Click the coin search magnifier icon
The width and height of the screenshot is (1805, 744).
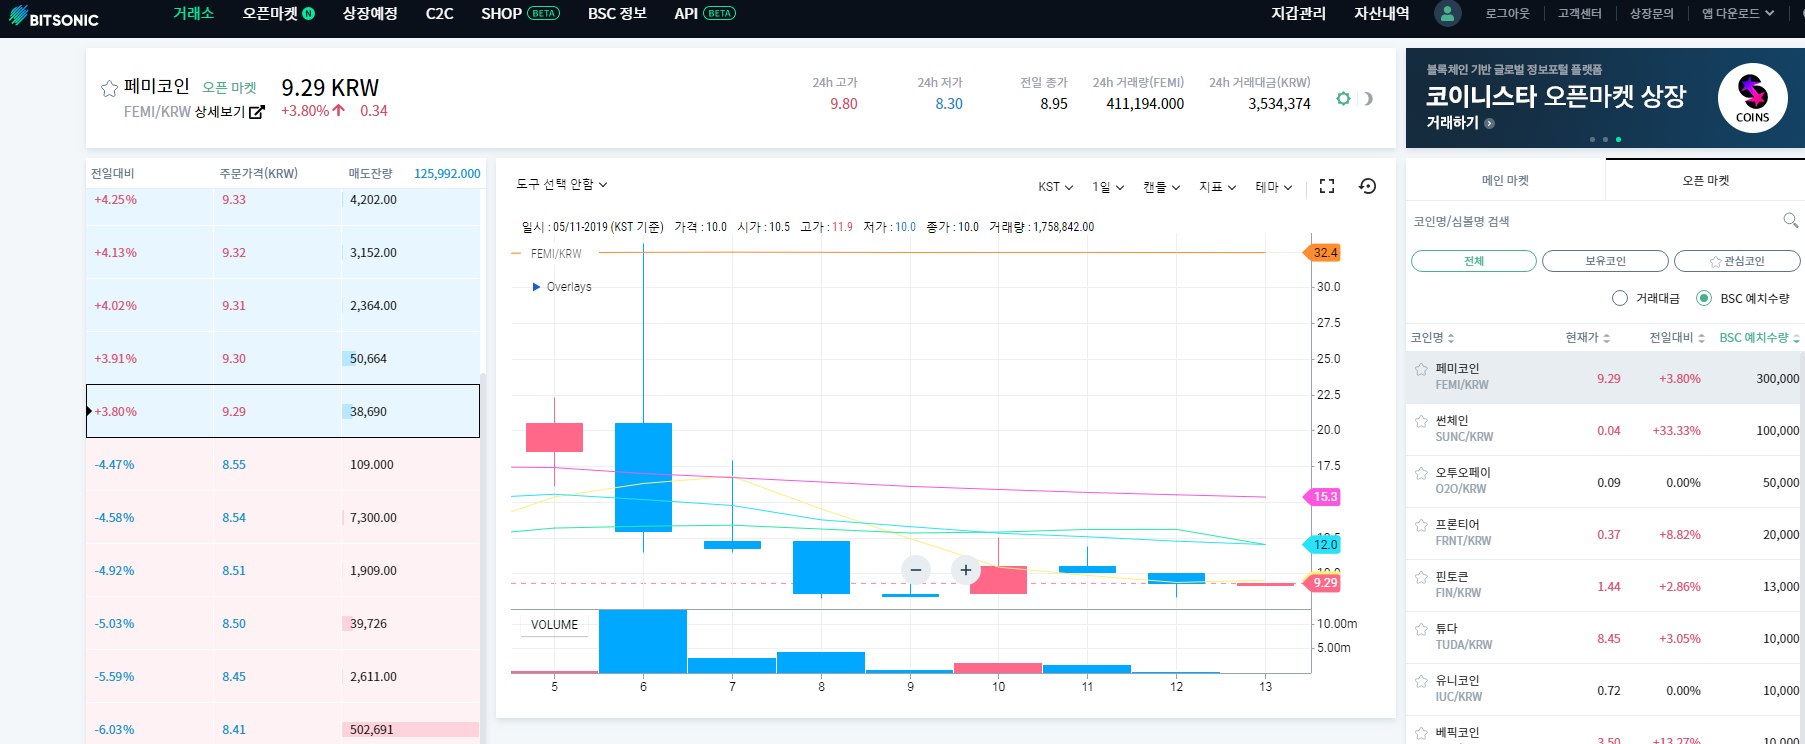coord(1790,220)
